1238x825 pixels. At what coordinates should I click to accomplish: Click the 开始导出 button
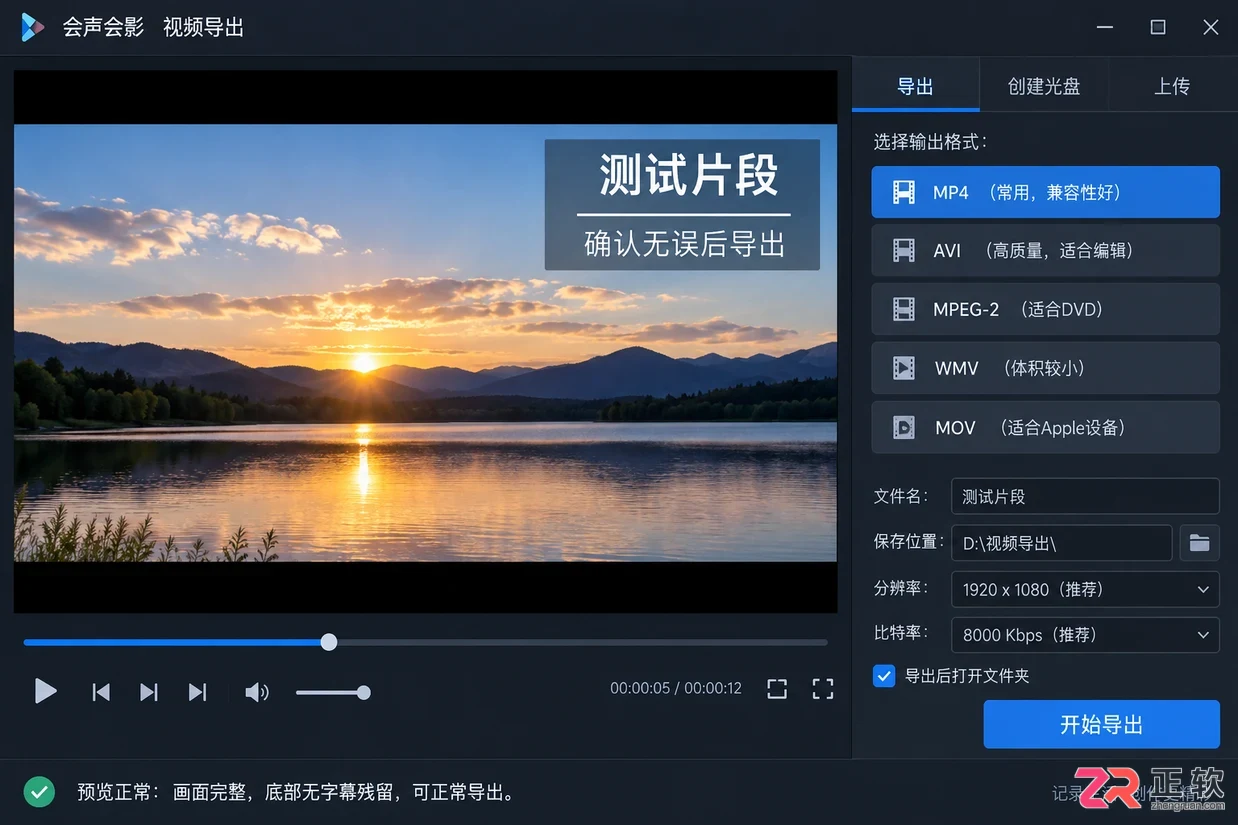click(x=1101, y=724)
